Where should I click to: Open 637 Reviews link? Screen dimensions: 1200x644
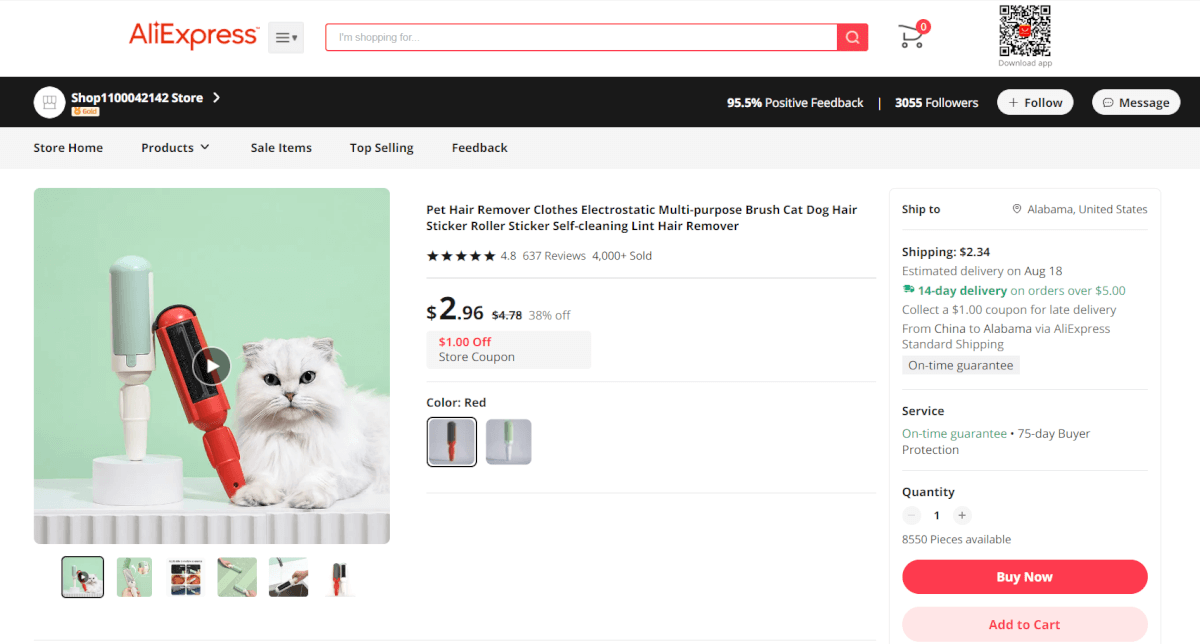(x=554, y=256)
